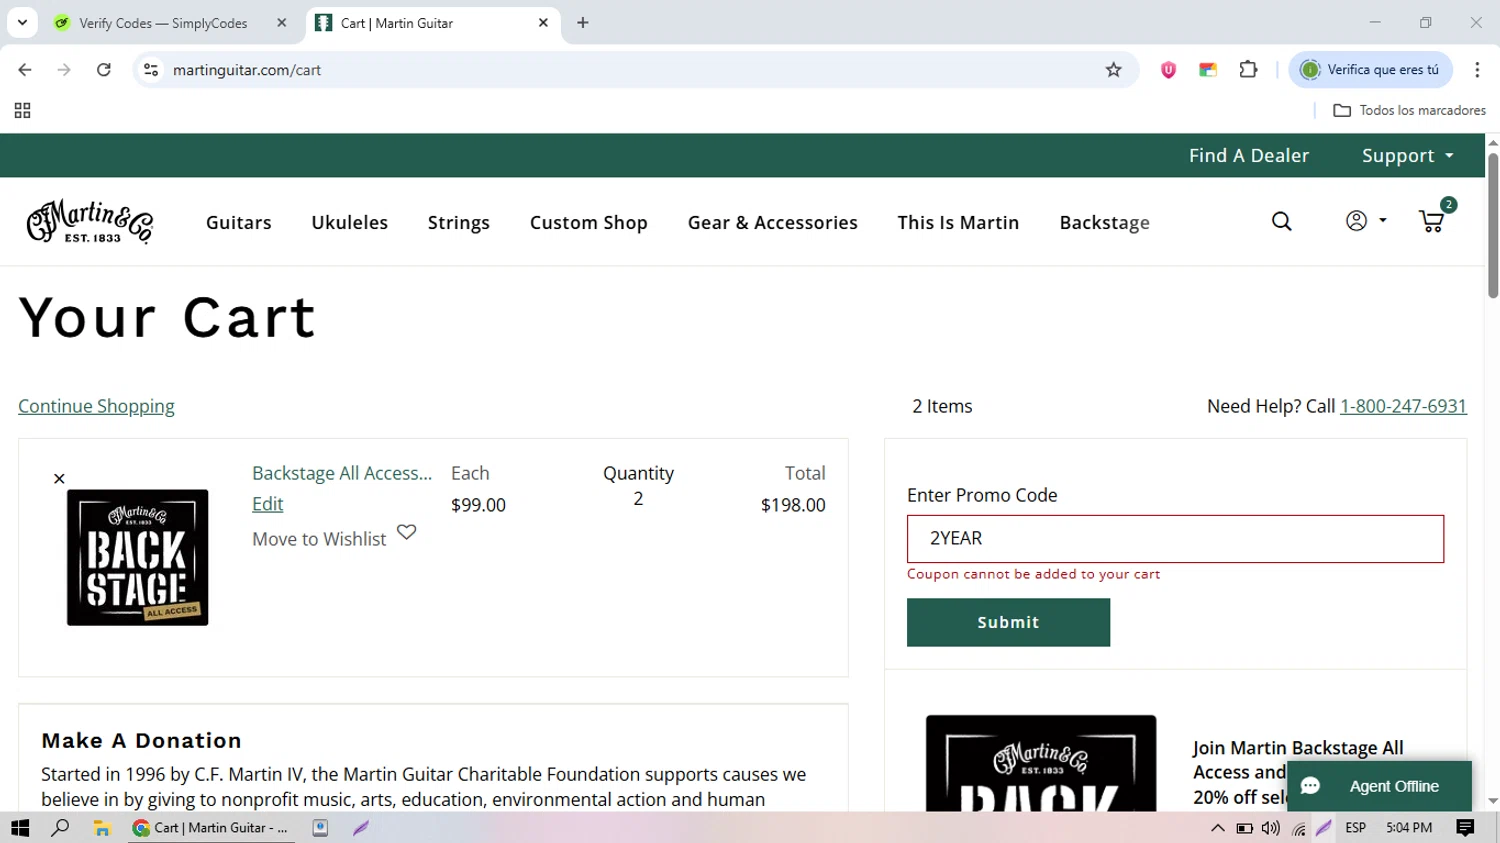The image size is (1500, 843).
Task: Open the user account icon menu
Action: (x=1366, y=221)
